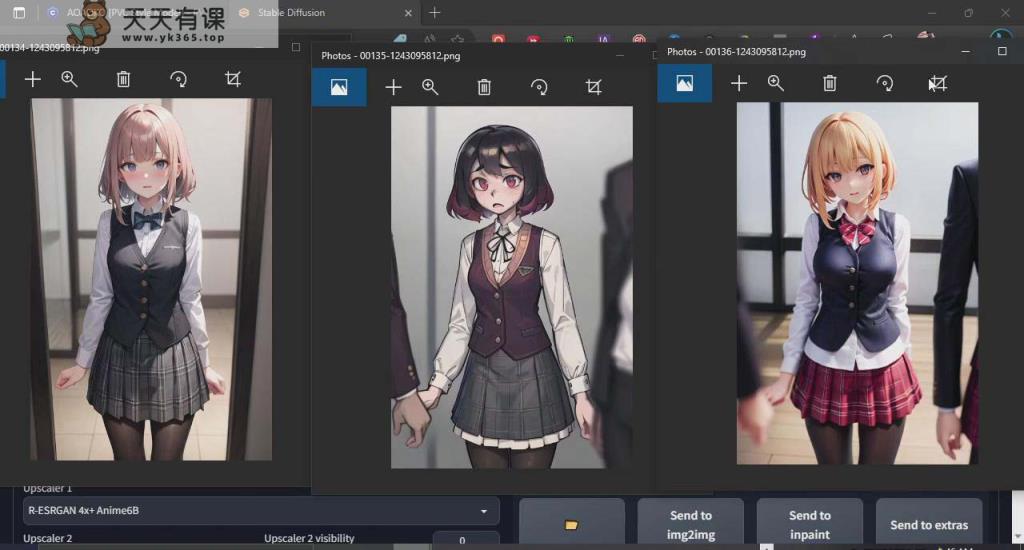Click the 00136-1243095812.png window title
This screenshot has width=1024, height=550.
[x=736, y=52]
